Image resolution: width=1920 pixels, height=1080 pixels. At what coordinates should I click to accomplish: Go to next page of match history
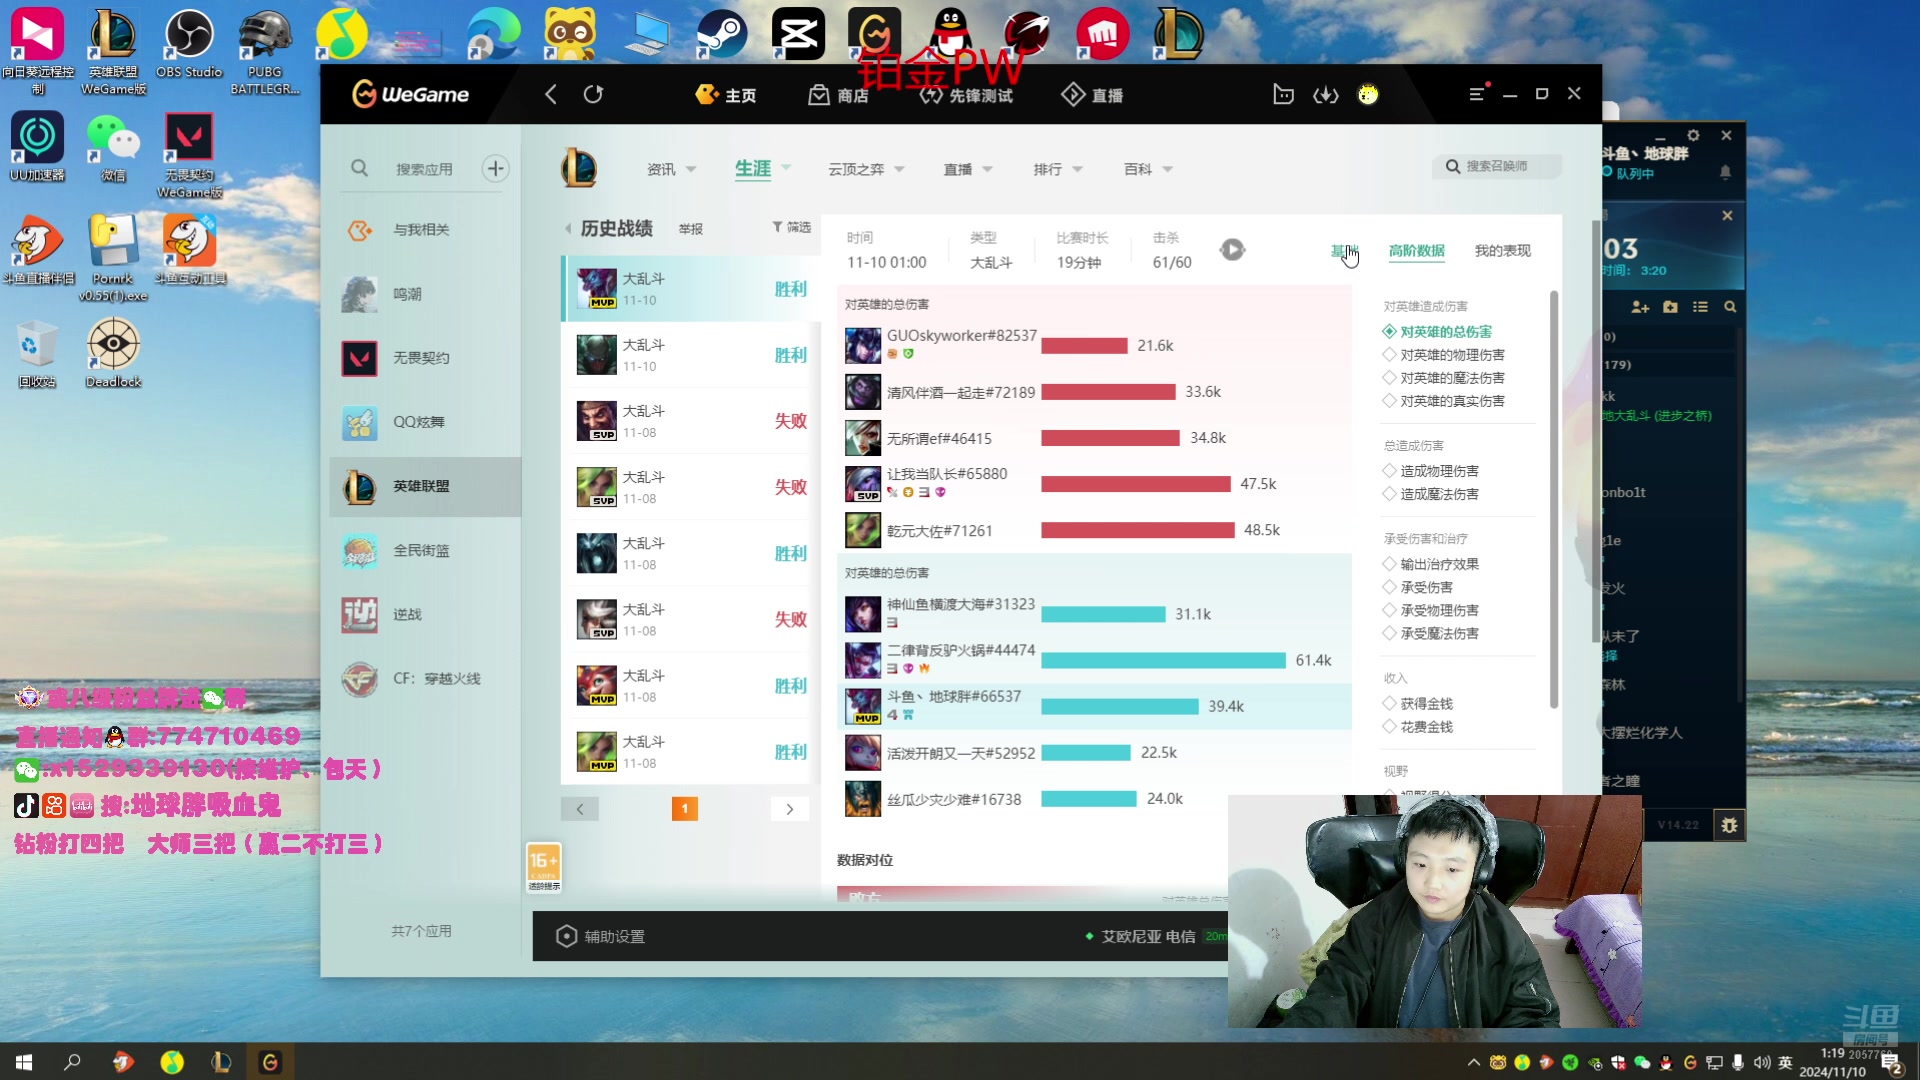click(x=790, y=809)
